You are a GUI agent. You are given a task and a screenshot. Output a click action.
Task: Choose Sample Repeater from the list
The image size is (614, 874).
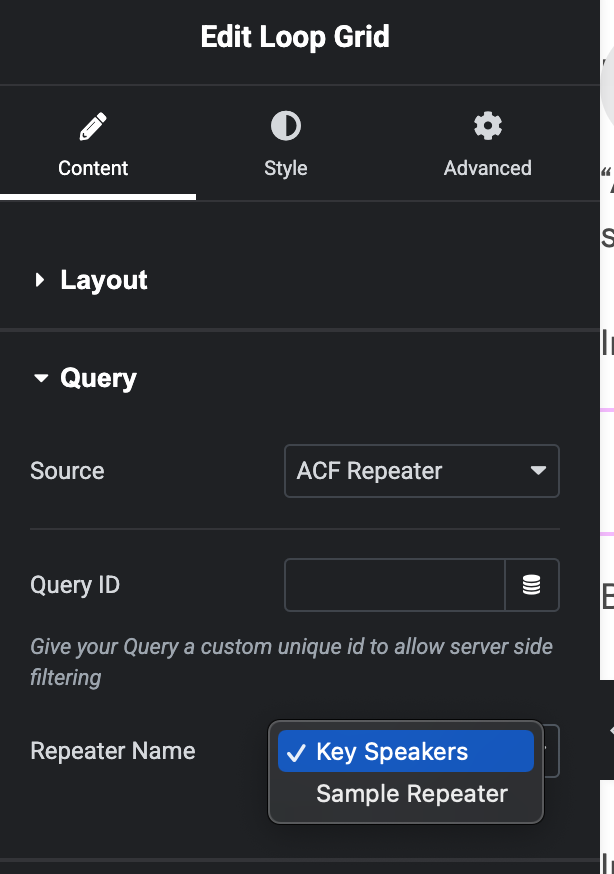pyautogui.click(x=411, y=793)
